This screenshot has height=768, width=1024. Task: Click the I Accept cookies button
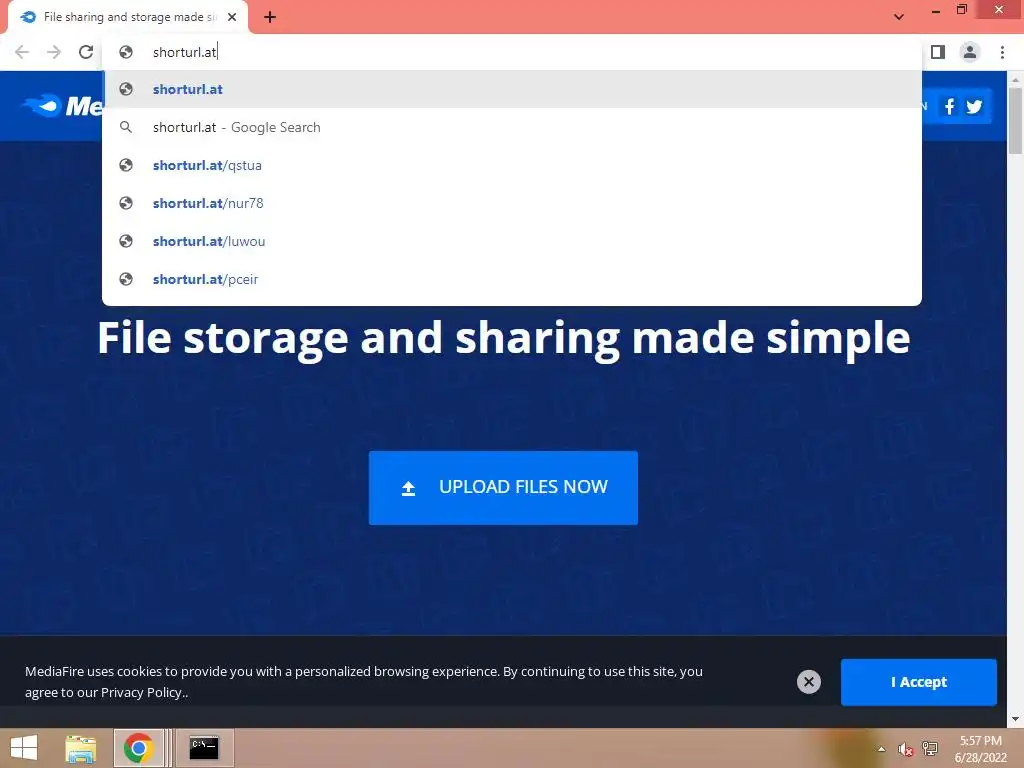[918, 682]
